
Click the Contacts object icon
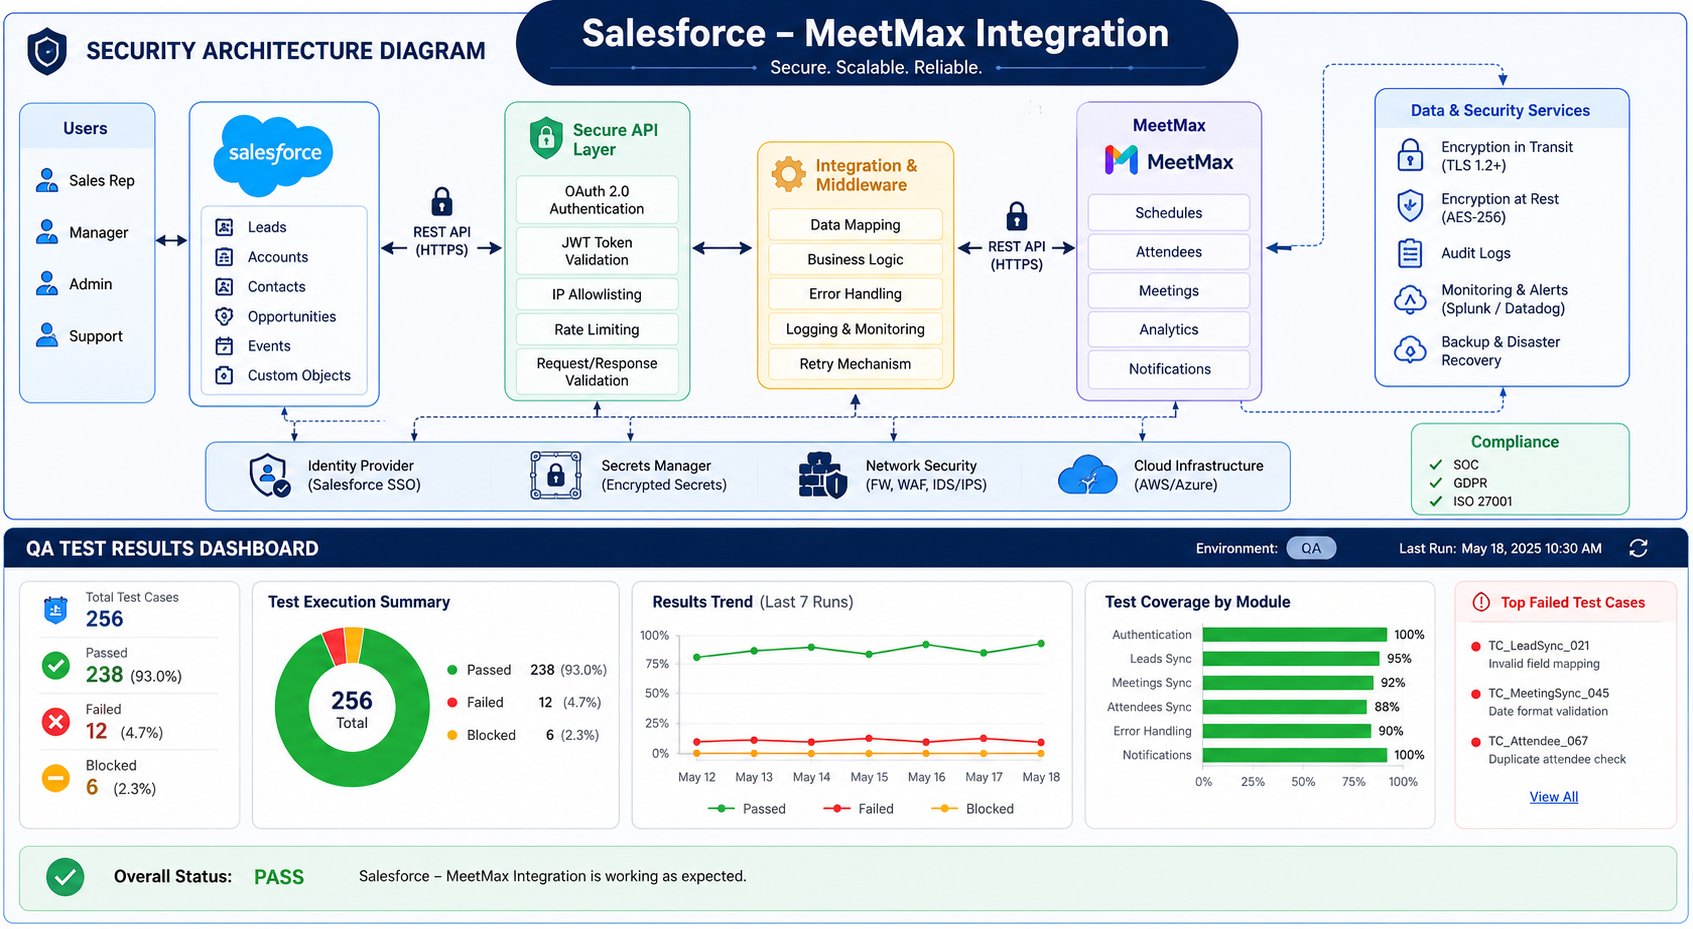(225, 287)
